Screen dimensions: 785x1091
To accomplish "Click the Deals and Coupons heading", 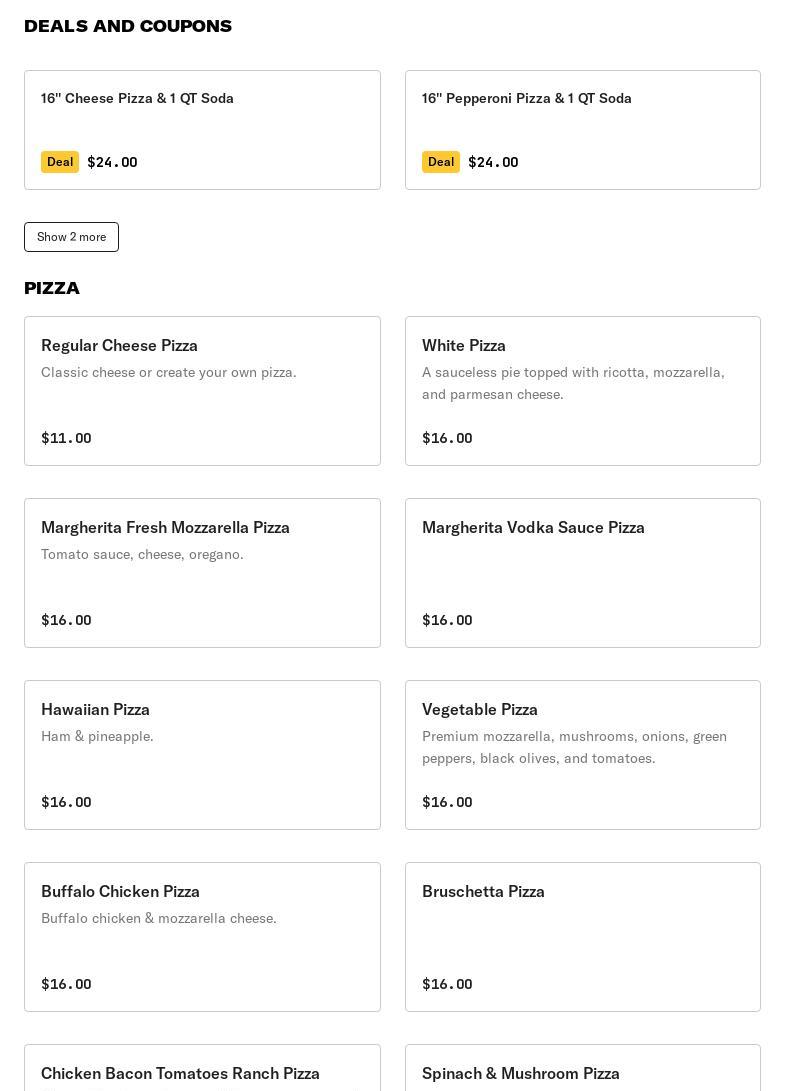I will click(128, 26).
